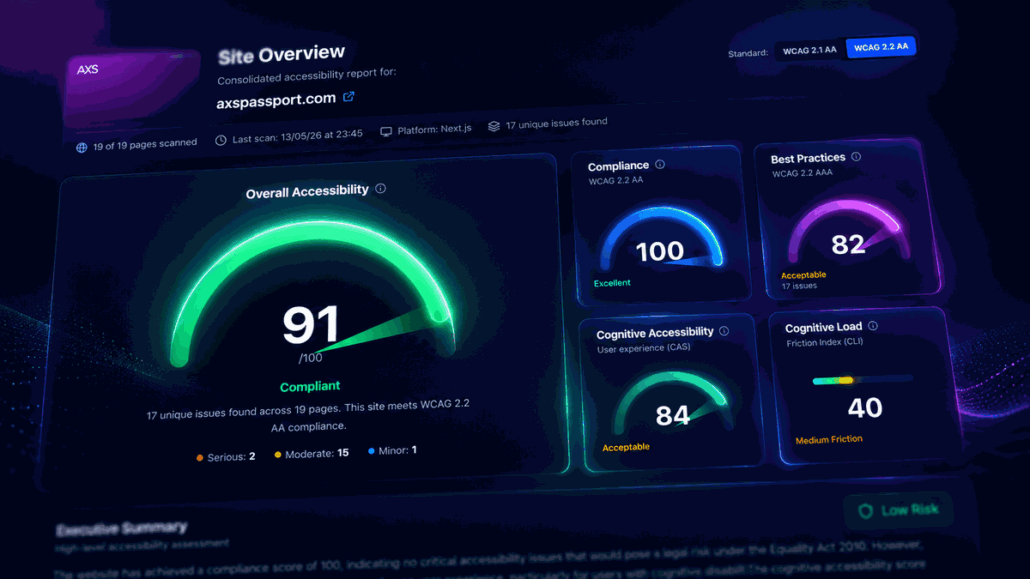This screenshot has height=579, width=1030.
Task: Show info for Cognitive Load card
Action: click(872, 325)
